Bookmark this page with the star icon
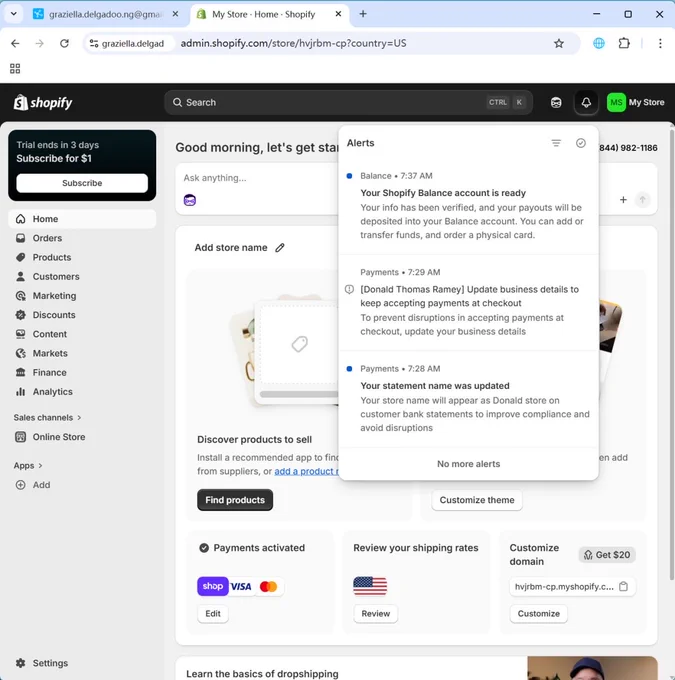Viewport: 675px width, 680px height. tap(559, 43)
